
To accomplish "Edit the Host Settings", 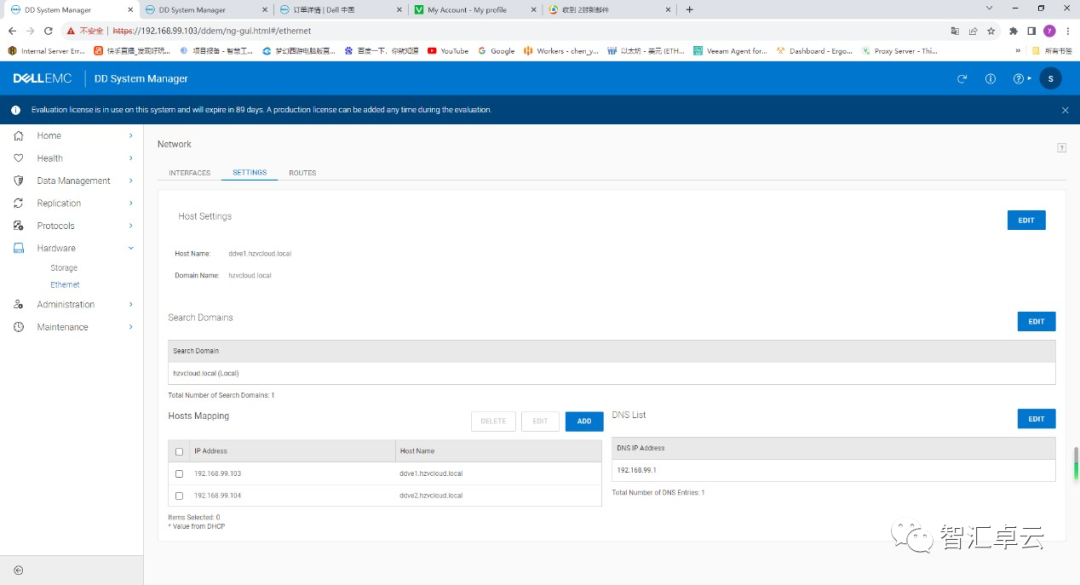I will [x=1026, y=220].
